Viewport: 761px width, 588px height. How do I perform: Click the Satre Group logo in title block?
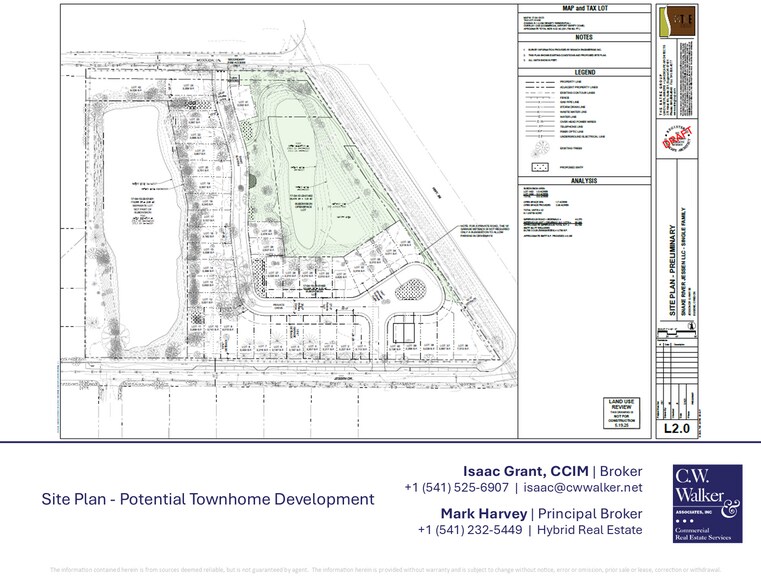677,20
